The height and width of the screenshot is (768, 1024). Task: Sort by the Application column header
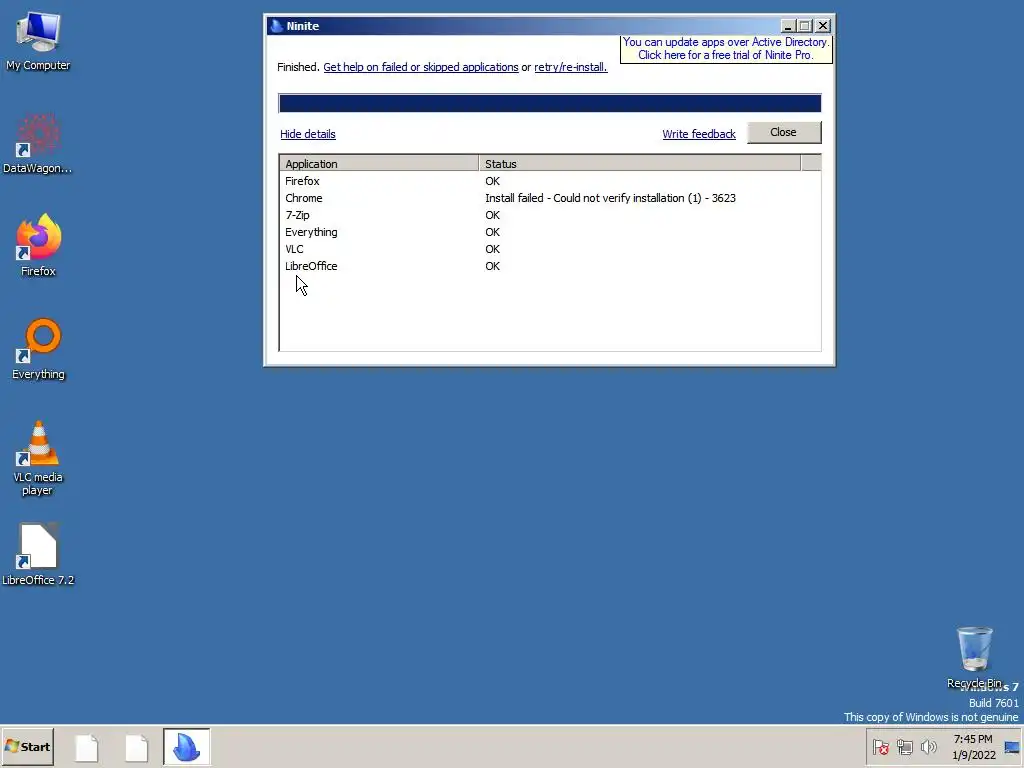(x=379, y=164)
